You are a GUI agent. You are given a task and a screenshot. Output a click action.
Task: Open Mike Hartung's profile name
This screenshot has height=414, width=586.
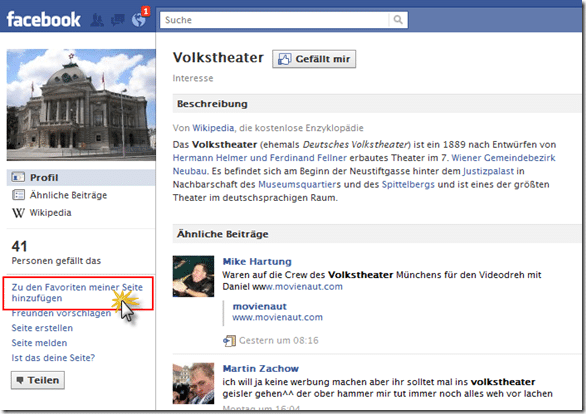point(257,262)
